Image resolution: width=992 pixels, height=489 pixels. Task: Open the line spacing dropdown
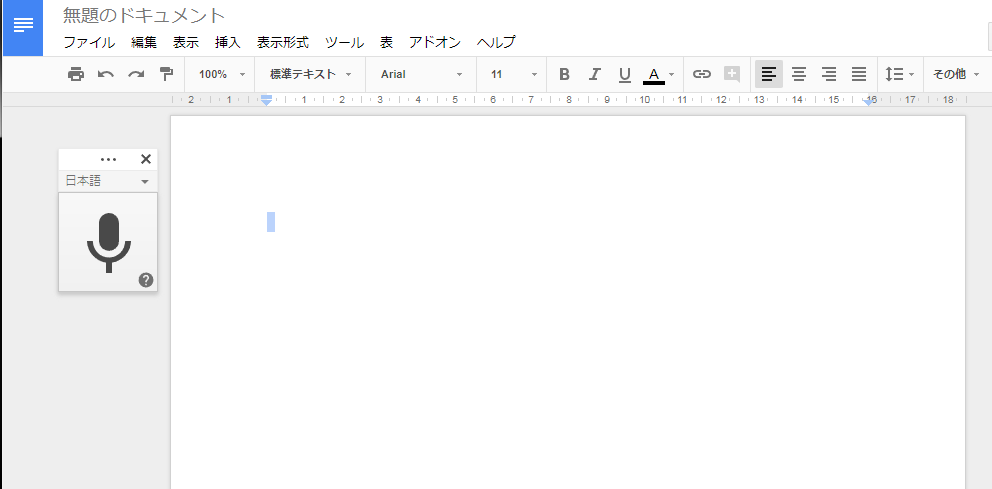click(900, 74)
